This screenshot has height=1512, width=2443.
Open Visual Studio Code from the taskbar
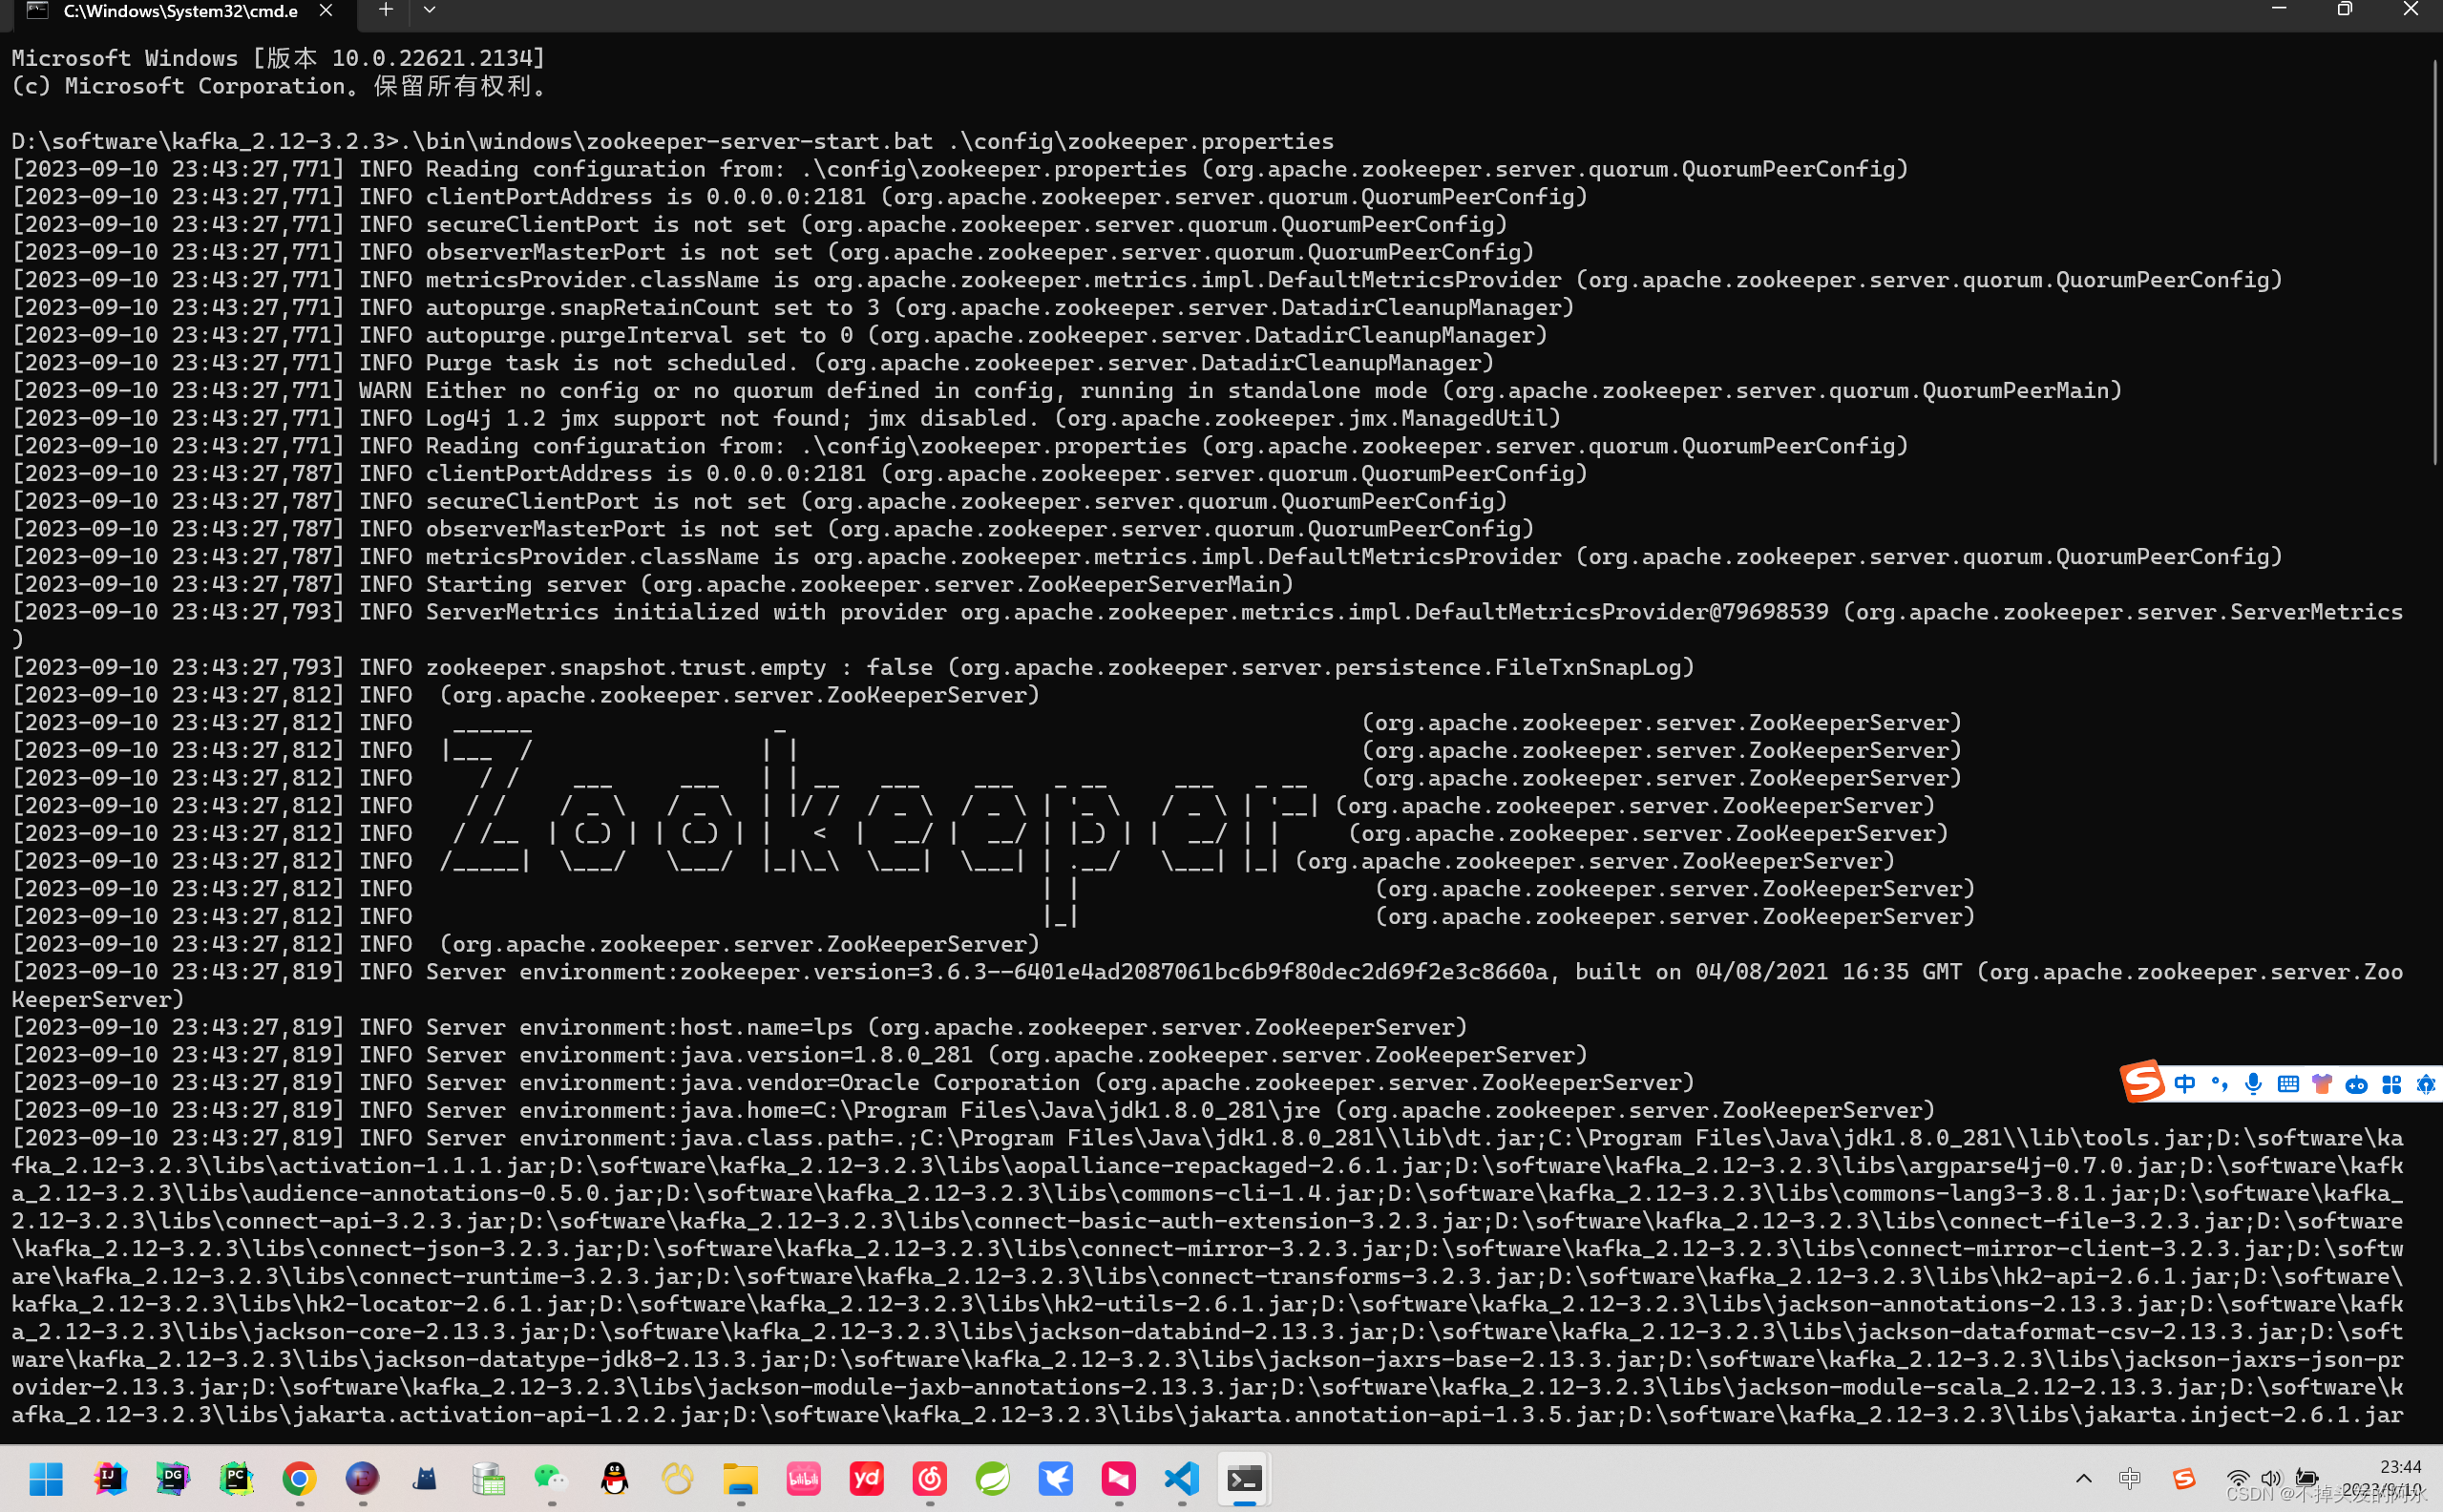pyautogui.click(x=1181, y=1478)
